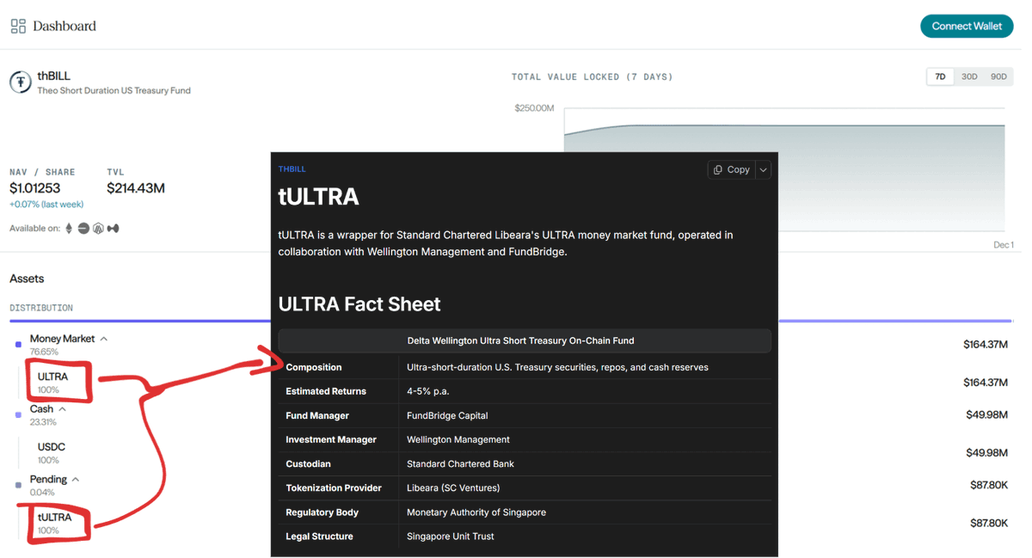Click the copy icon in the tULTRA panel
This screenshot has width=1032, height=558.
(x=718, y=170)
